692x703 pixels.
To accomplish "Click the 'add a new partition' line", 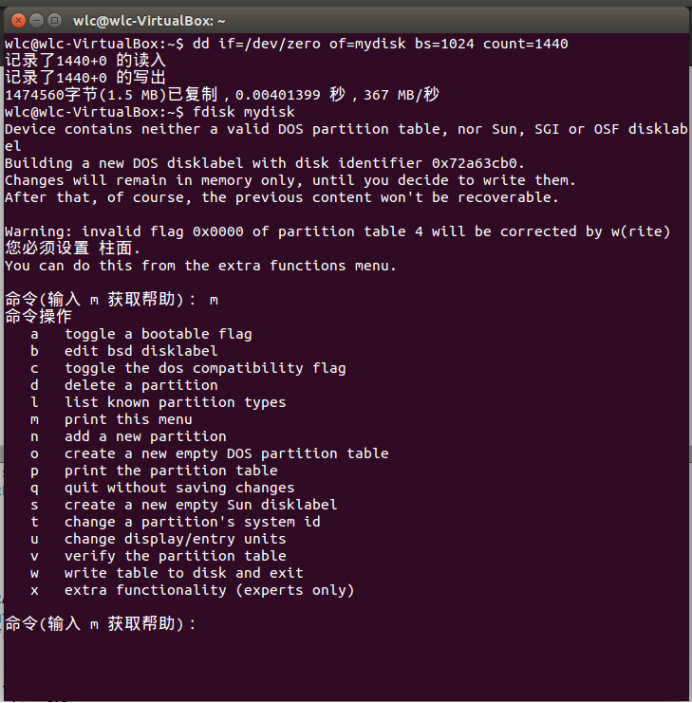I will coord(145,436).
